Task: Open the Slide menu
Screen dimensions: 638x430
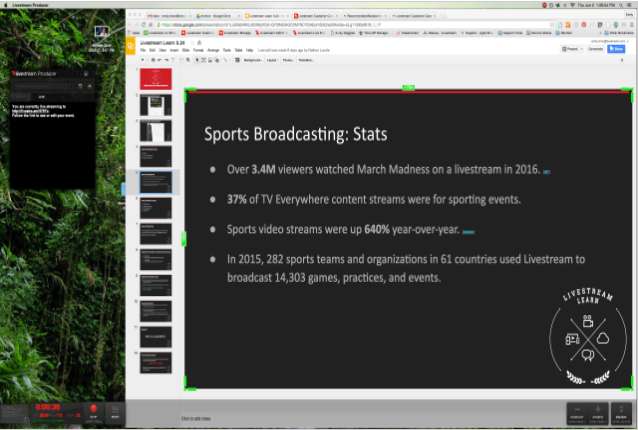Action: pyautogui.click(x=186, y=50)
